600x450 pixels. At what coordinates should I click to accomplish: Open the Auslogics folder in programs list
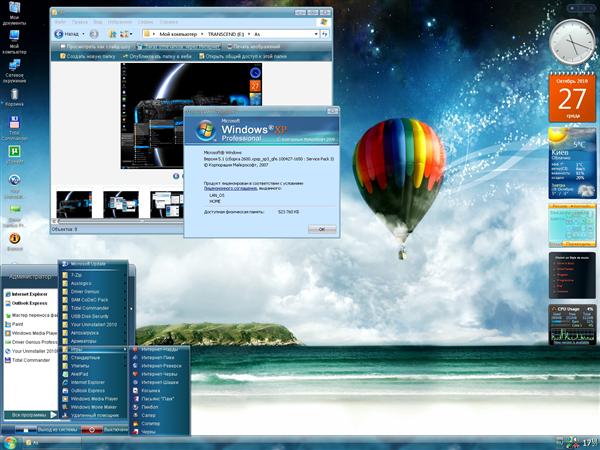click(x=94, y=283)
